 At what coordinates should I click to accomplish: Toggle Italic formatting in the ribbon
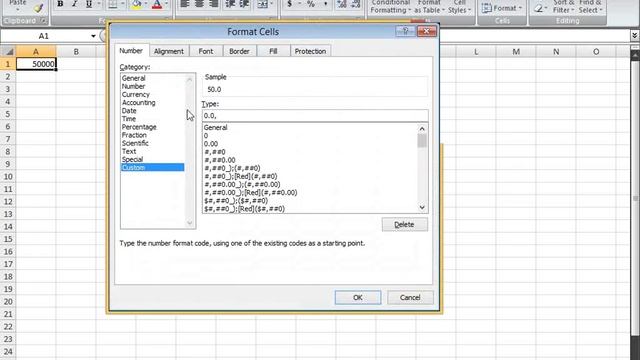[x=74, y=4]
